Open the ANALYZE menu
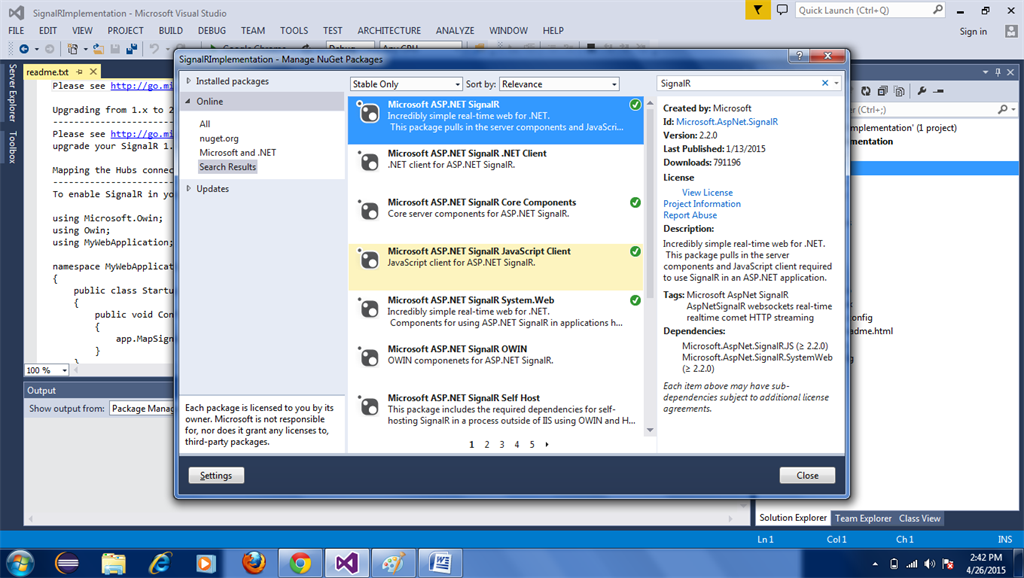Screen dimensions: 1024x578 pyautogui.click(x=455, y=31)
